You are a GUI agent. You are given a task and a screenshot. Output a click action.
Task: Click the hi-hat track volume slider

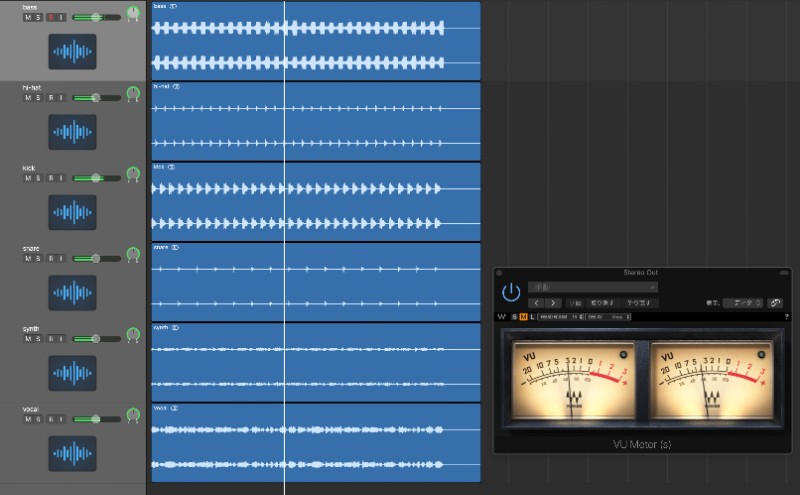click(x=95, y=97)
